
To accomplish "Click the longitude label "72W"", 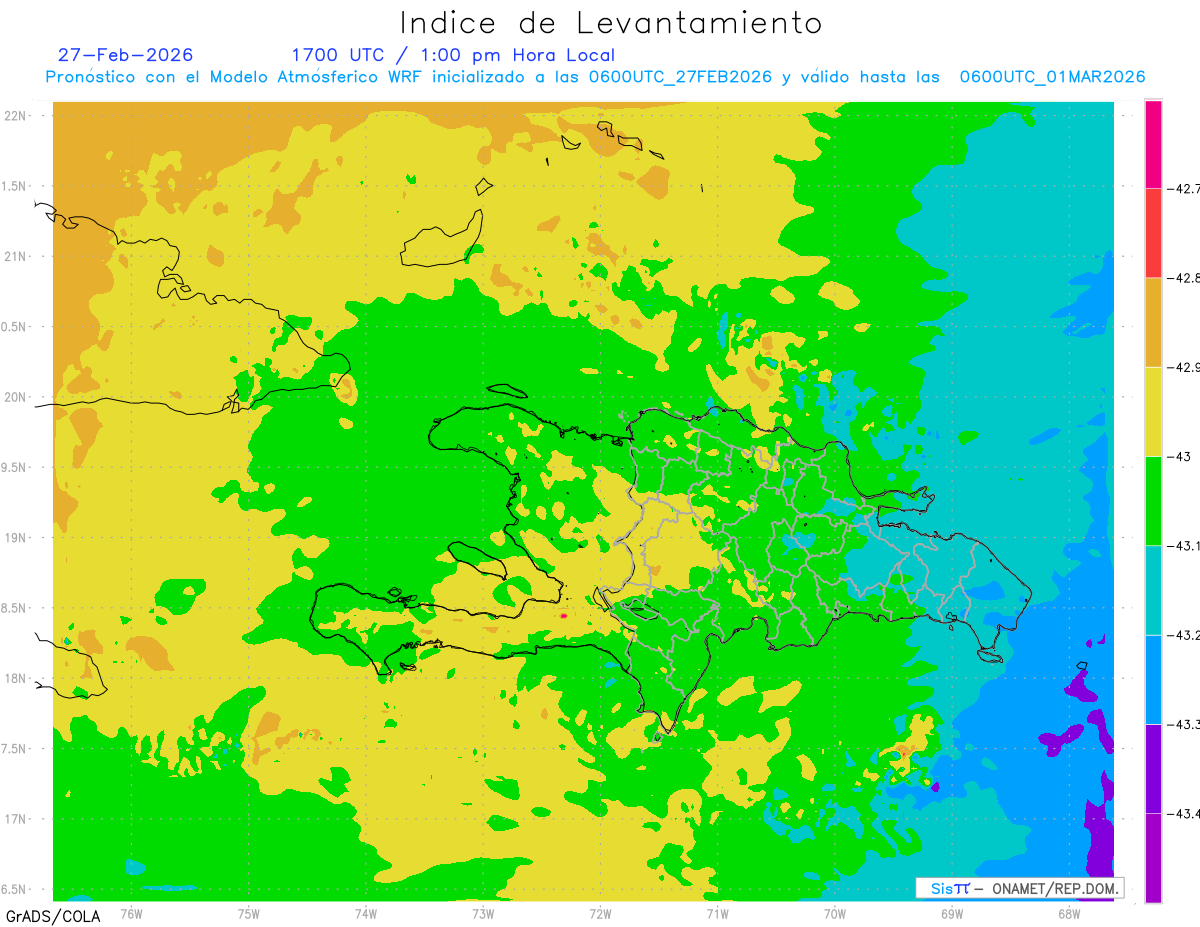I will pyautogui.click(x=600, y=913).
